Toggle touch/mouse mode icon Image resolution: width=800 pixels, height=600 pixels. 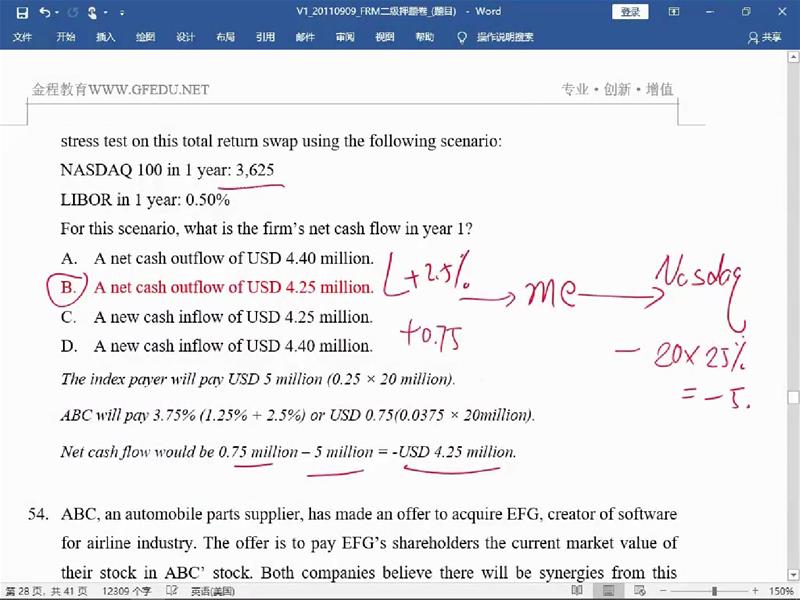[92, 12]
